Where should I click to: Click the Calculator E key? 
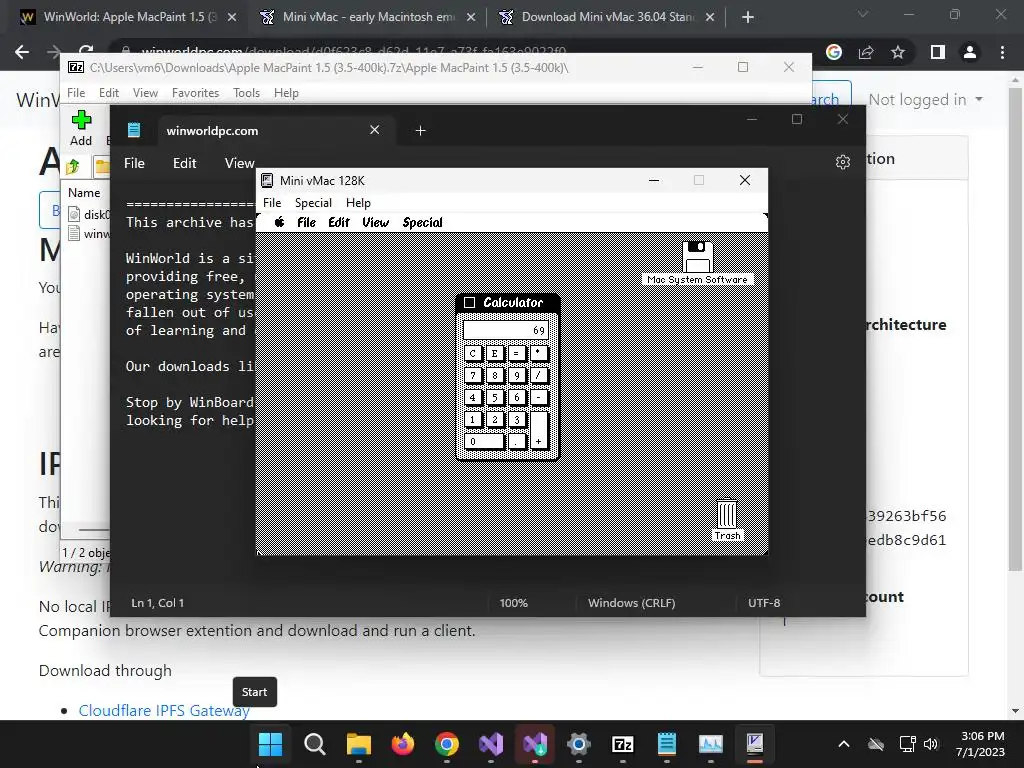494,353
